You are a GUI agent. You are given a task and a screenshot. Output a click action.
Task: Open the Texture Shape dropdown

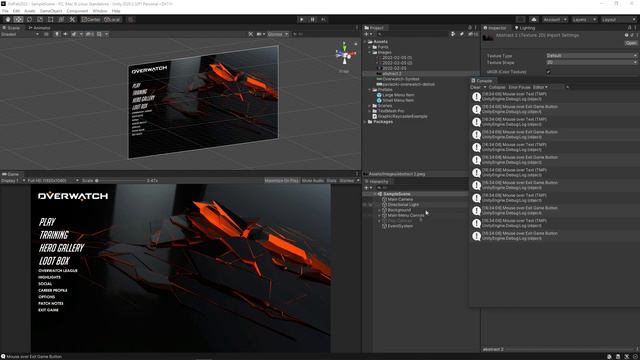coord(592,62)
